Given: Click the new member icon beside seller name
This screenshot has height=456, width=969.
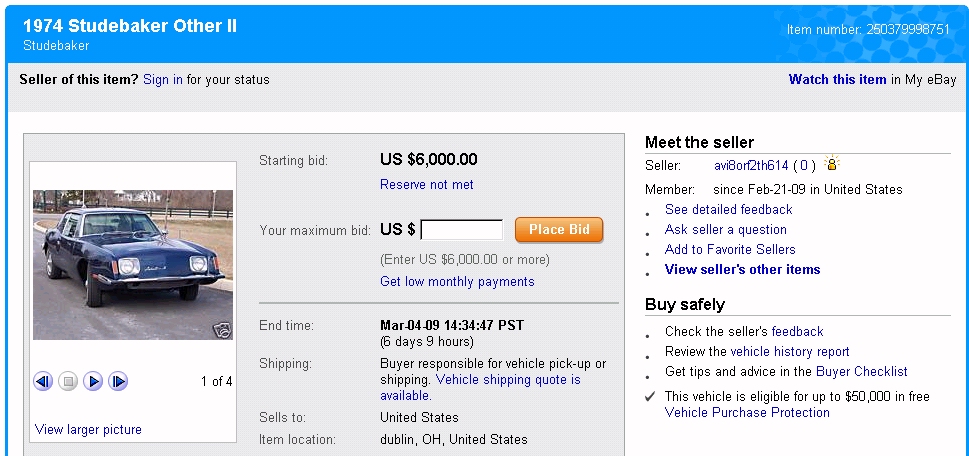Looking at the screenshot, I should point(832,164).
